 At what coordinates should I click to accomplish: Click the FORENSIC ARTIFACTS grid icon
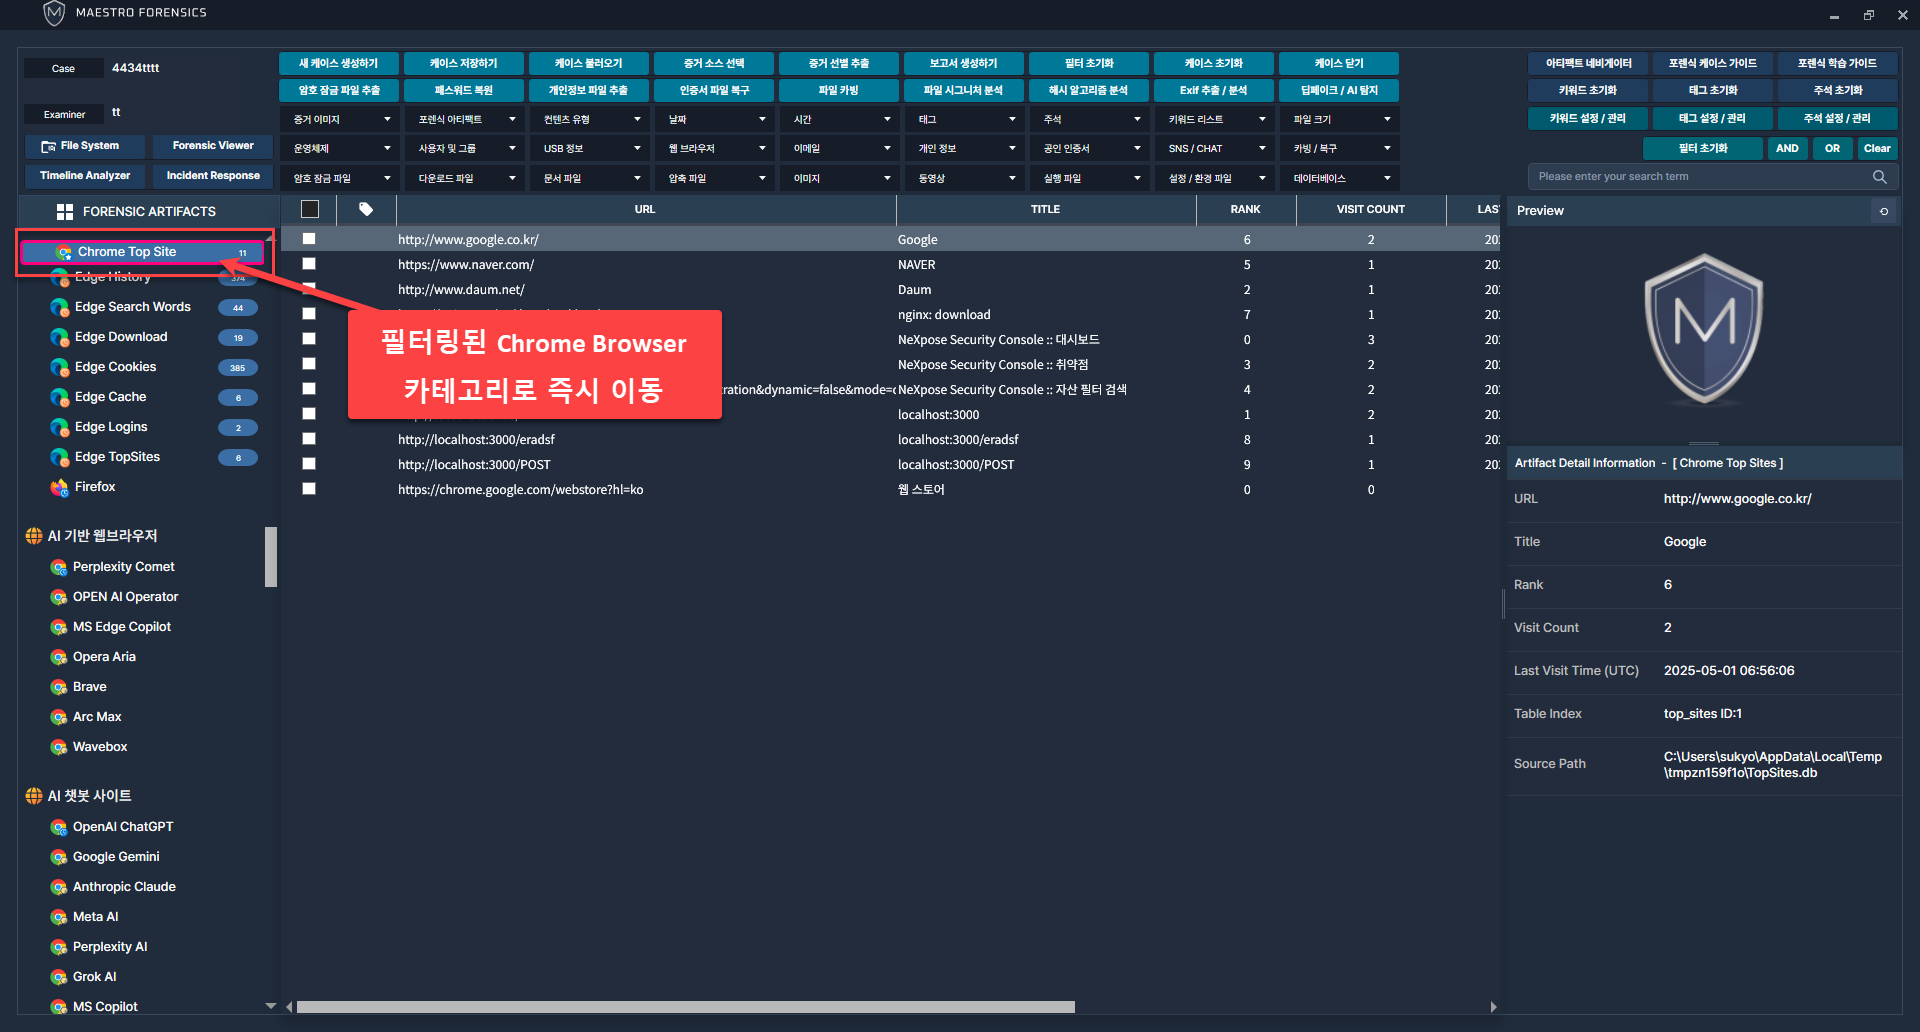coord(65,212)
